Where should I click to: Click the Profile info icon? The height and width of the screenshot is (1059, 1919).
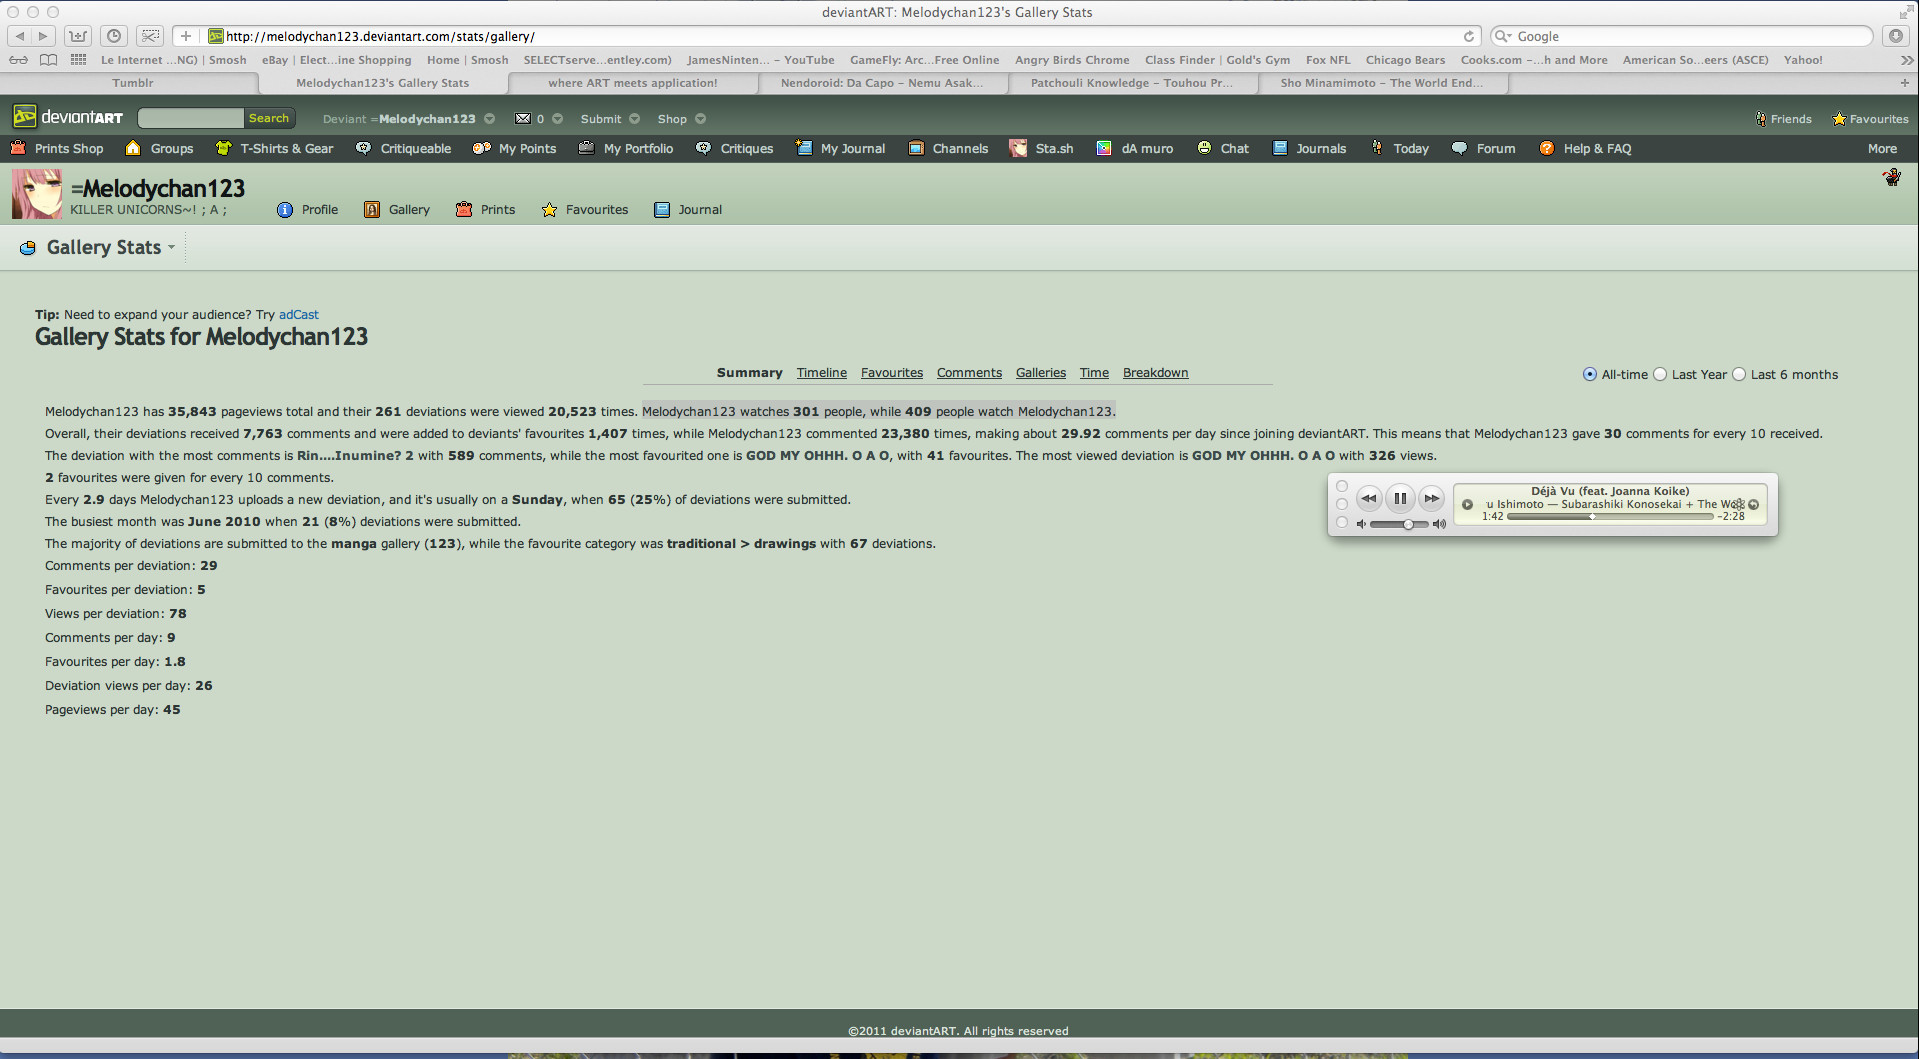point(285,210)
